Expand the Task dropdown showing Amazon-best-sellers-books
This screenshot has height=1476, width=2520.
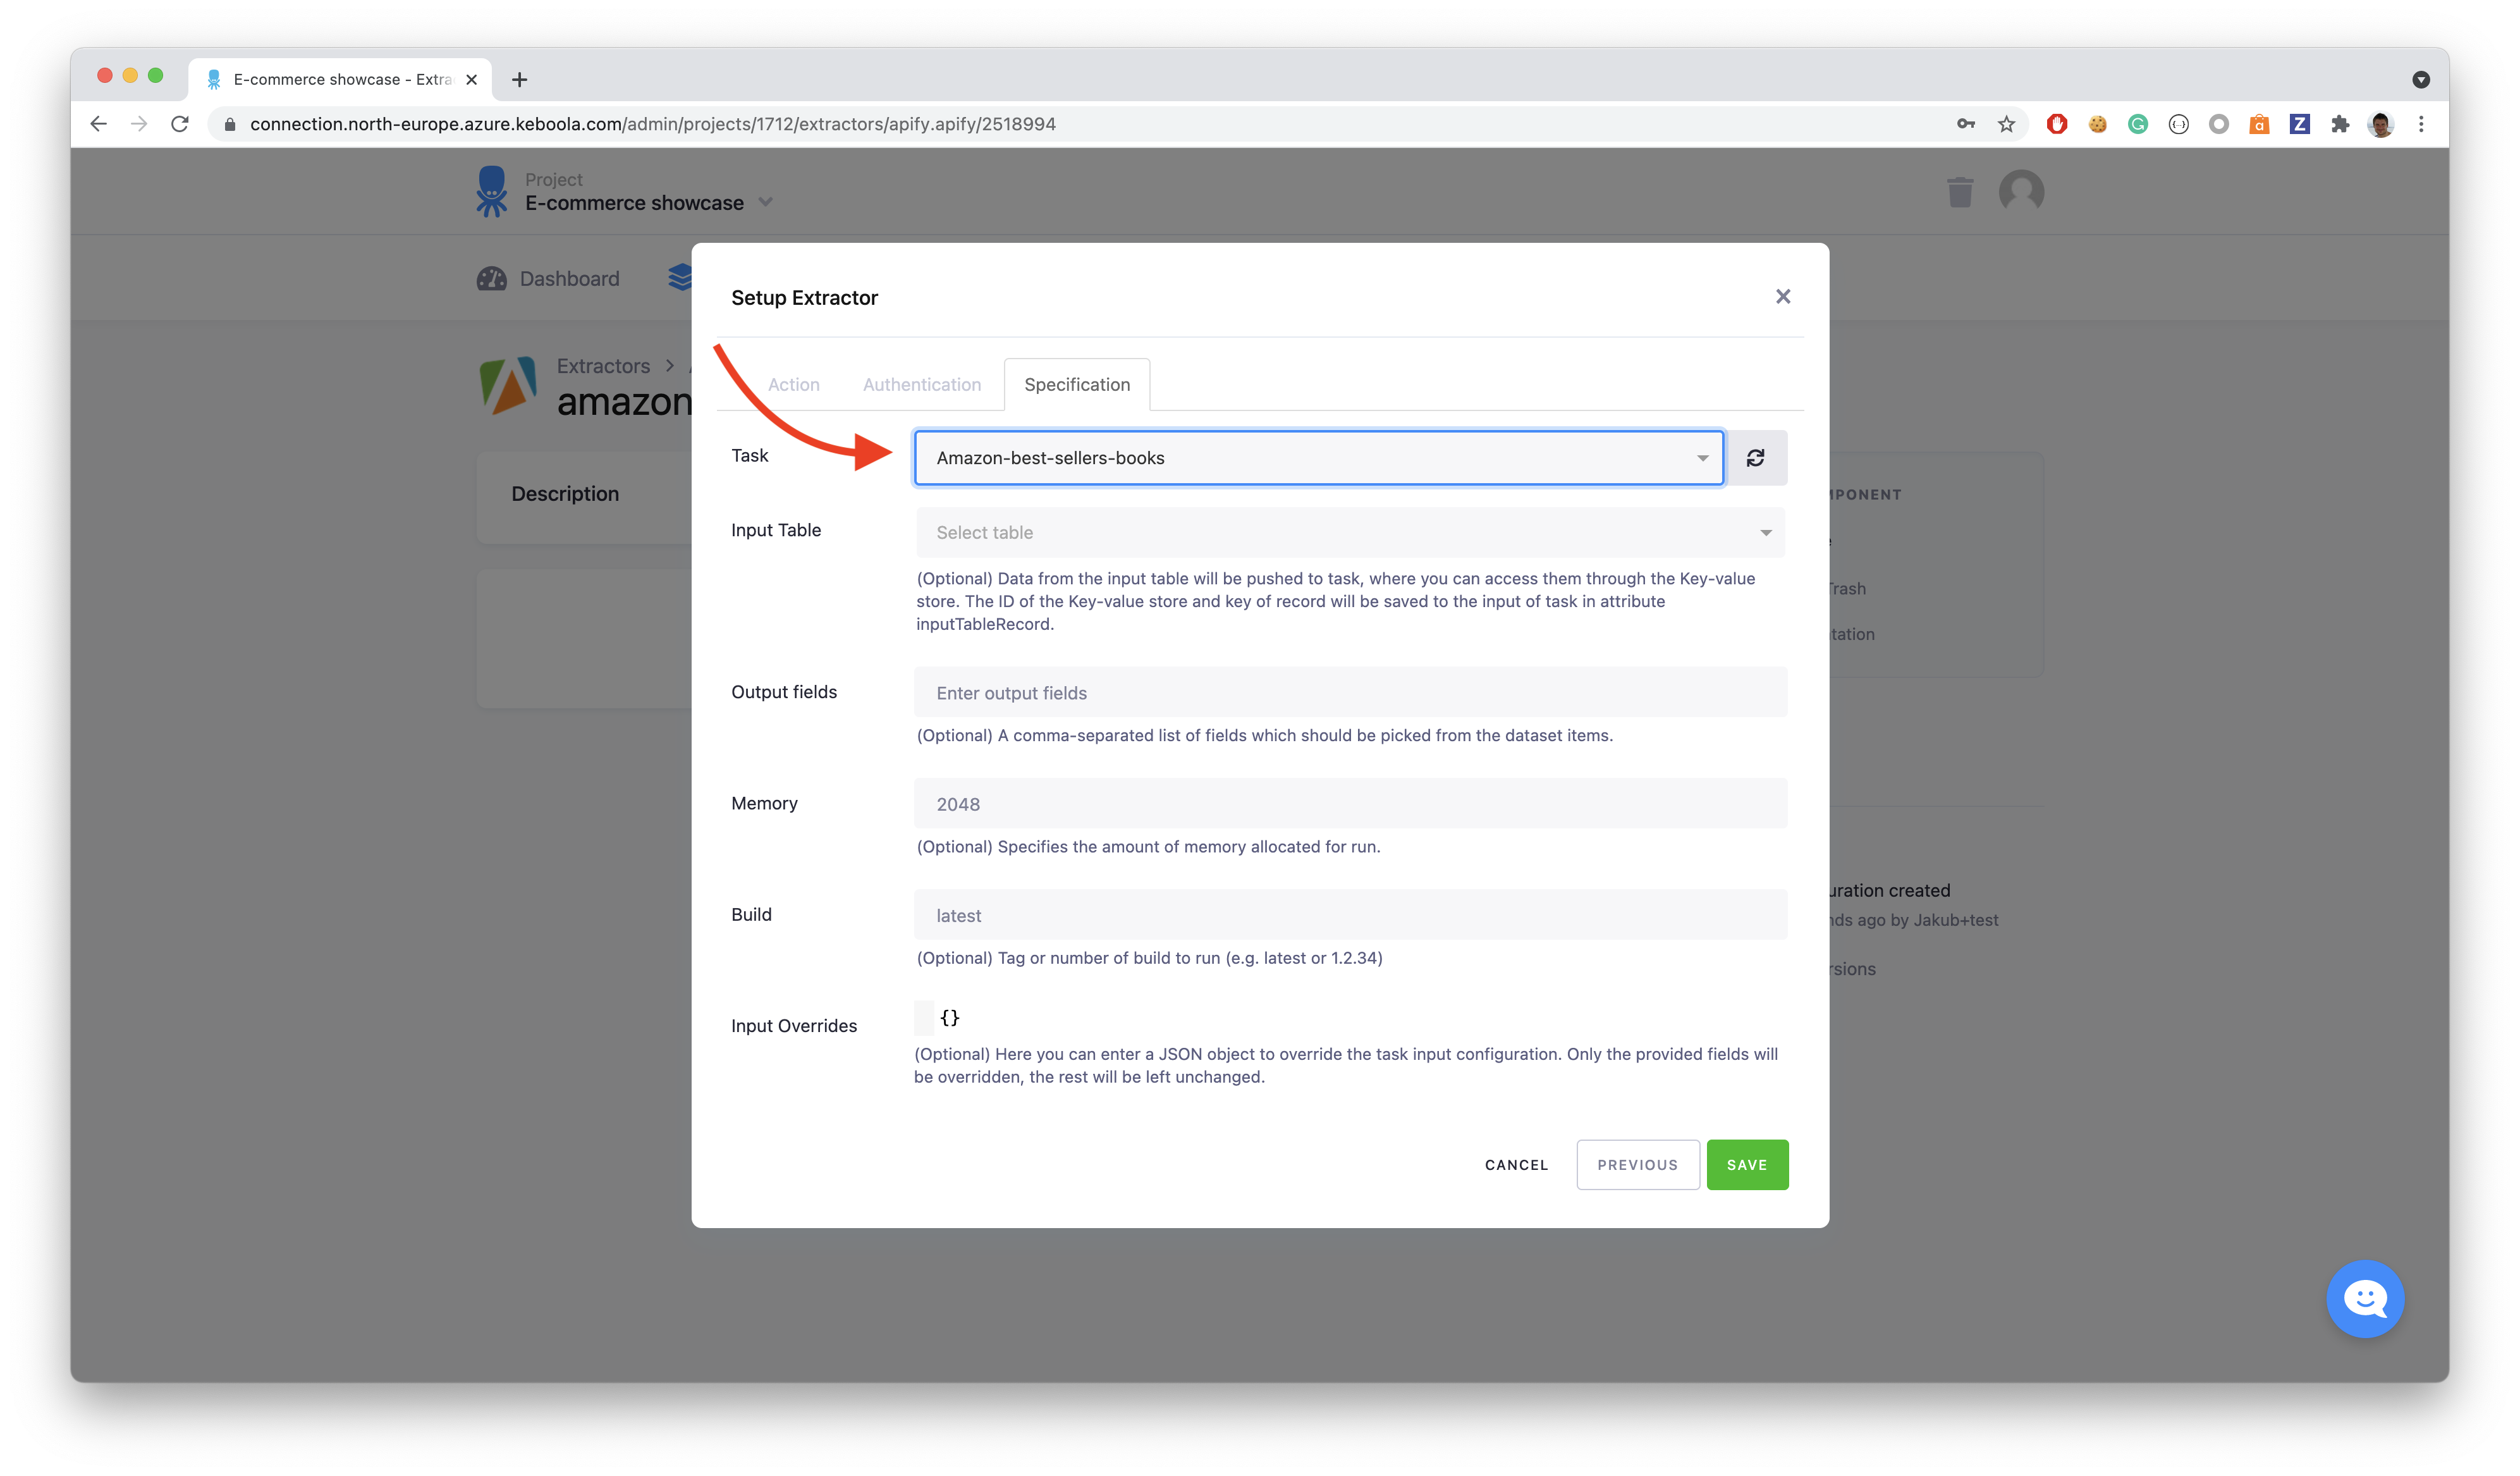point(1318,458)
